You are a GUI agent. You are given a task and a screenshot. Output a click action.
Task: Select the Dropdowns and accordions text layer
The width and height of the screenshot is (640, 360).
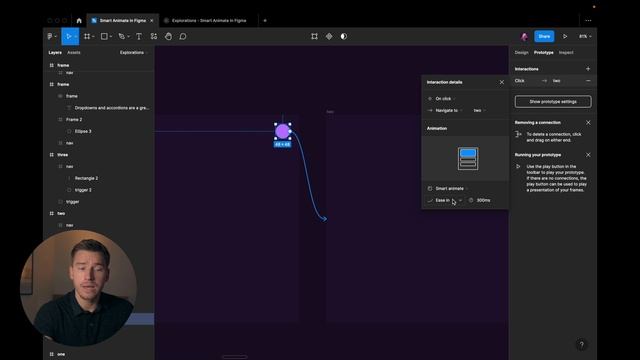(112, 108)
